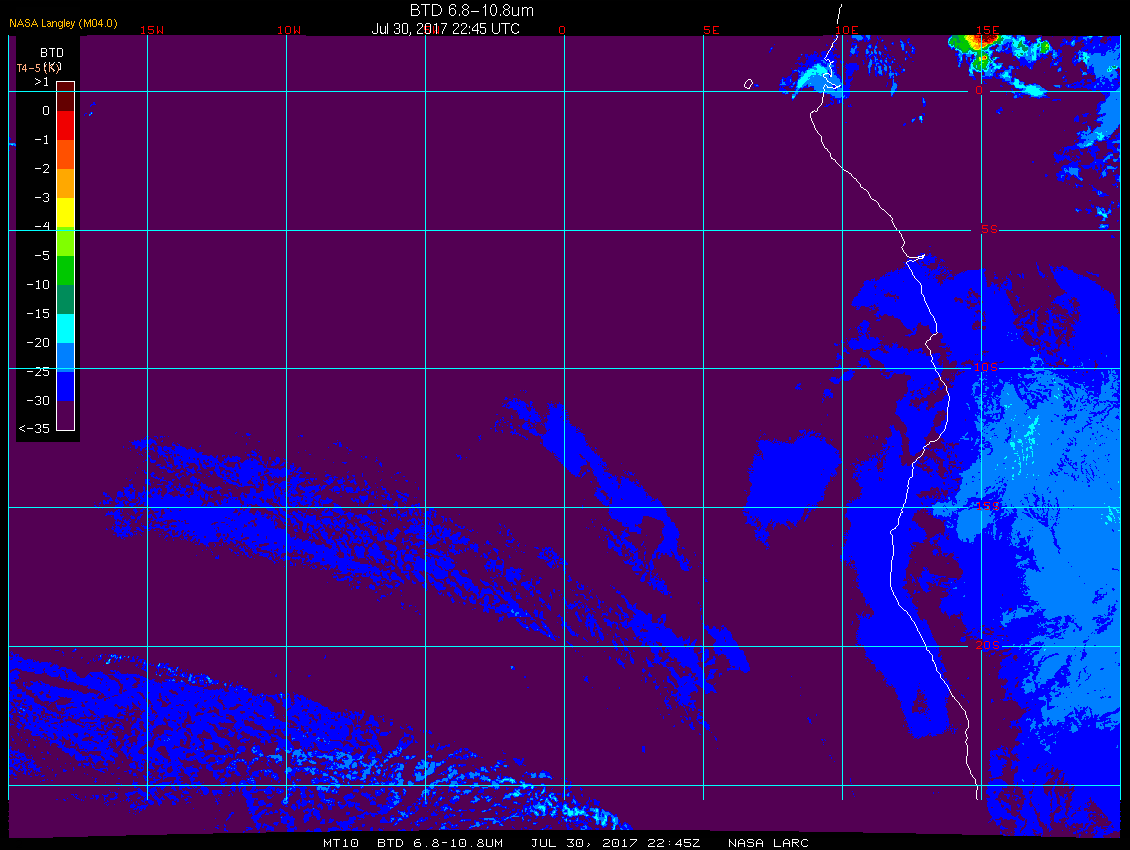
Task: Click the '15S' latitude label
Action: (988, 506)
